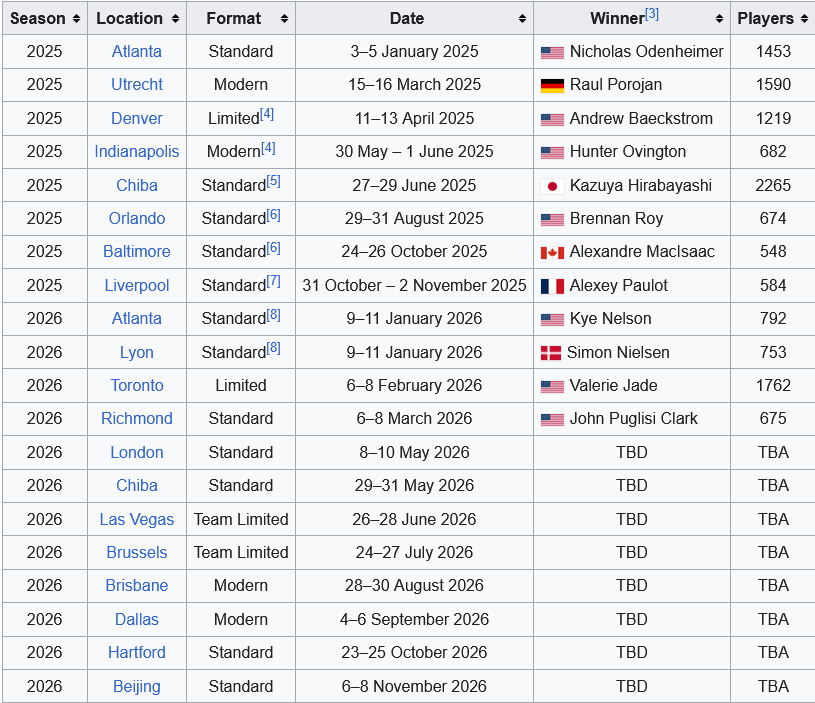The width and height of the screenshot is (815, 703).
Task: Select the TBD winner cell for Beijing
Action: (632, 686)
